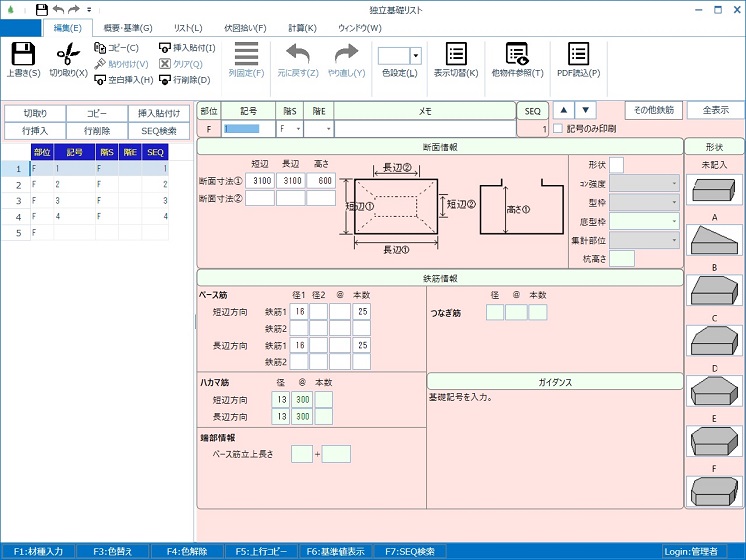
Task: Click F1:材種入力 in the status bar
Action: (38, 551)
